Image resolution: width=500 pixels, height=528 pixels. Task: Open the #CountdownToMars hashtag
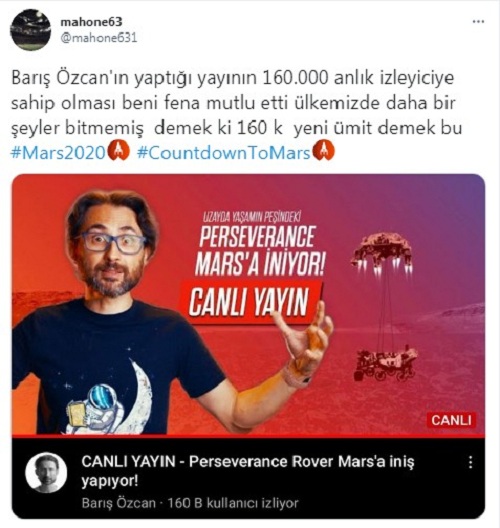point(224,153)
